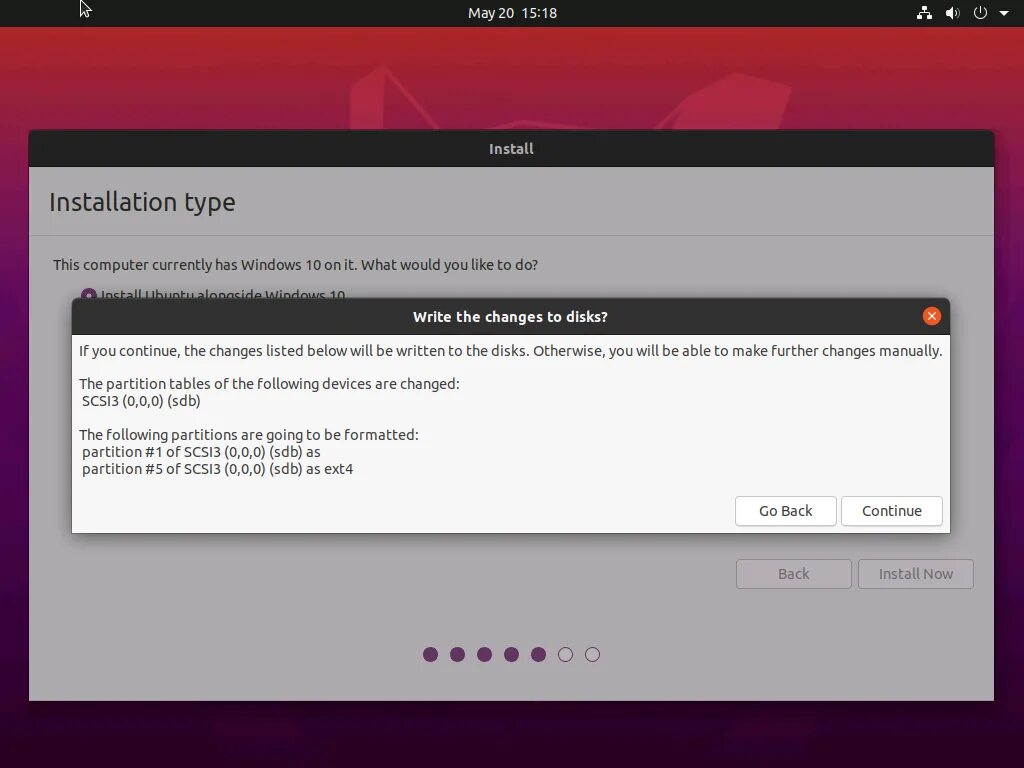Screen dimensions: 1024x768
Task: Click the Back button in the installer
Action: tap(793, 573)
